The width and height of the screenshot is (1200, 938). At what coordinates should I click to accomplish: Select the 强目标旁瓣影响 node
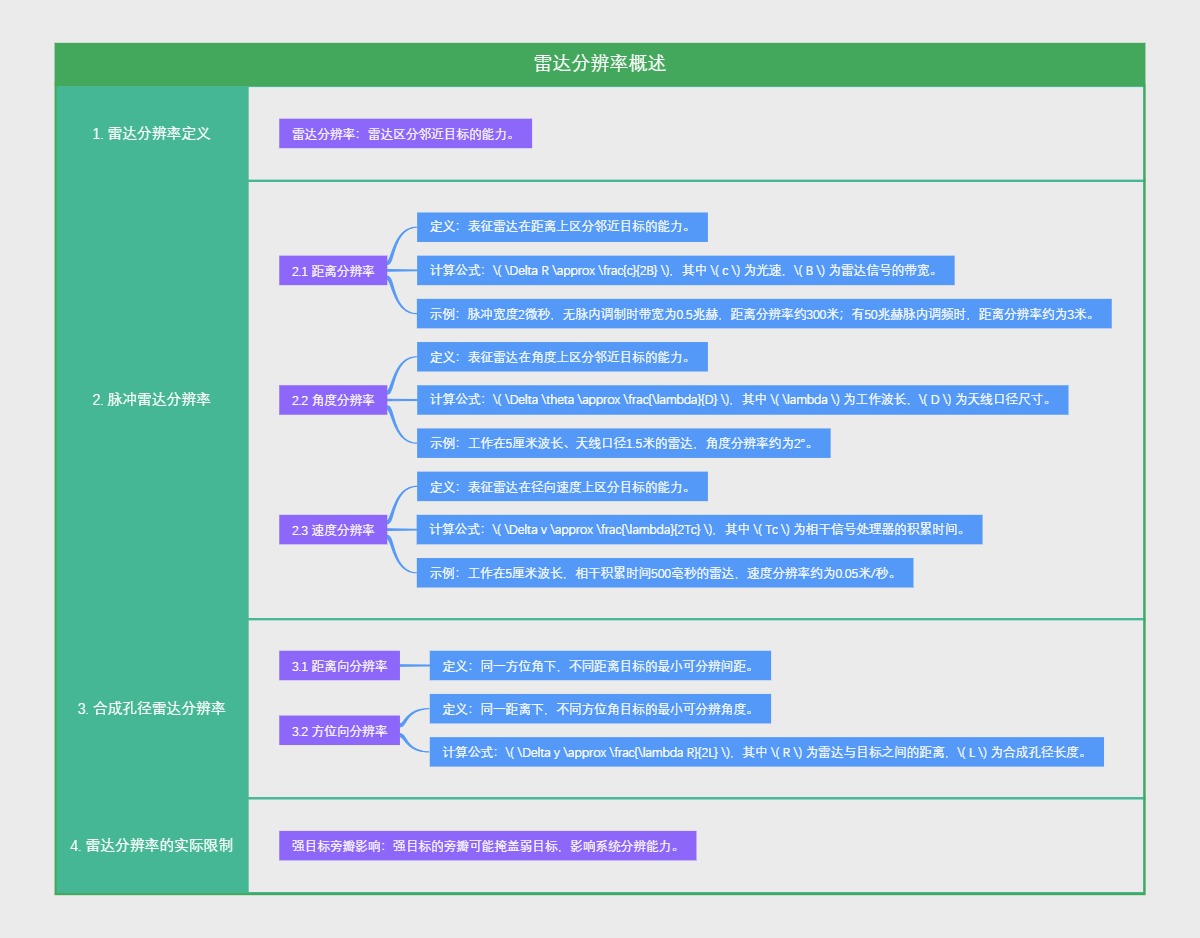487,846
